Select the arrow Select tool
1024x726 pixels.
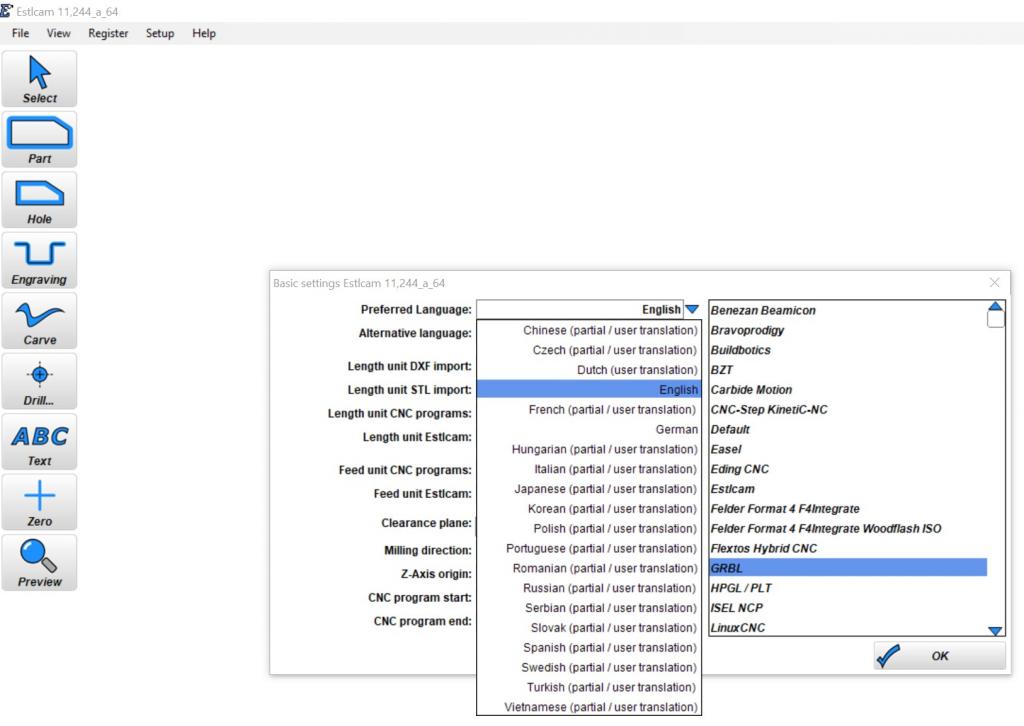point(40,78)
